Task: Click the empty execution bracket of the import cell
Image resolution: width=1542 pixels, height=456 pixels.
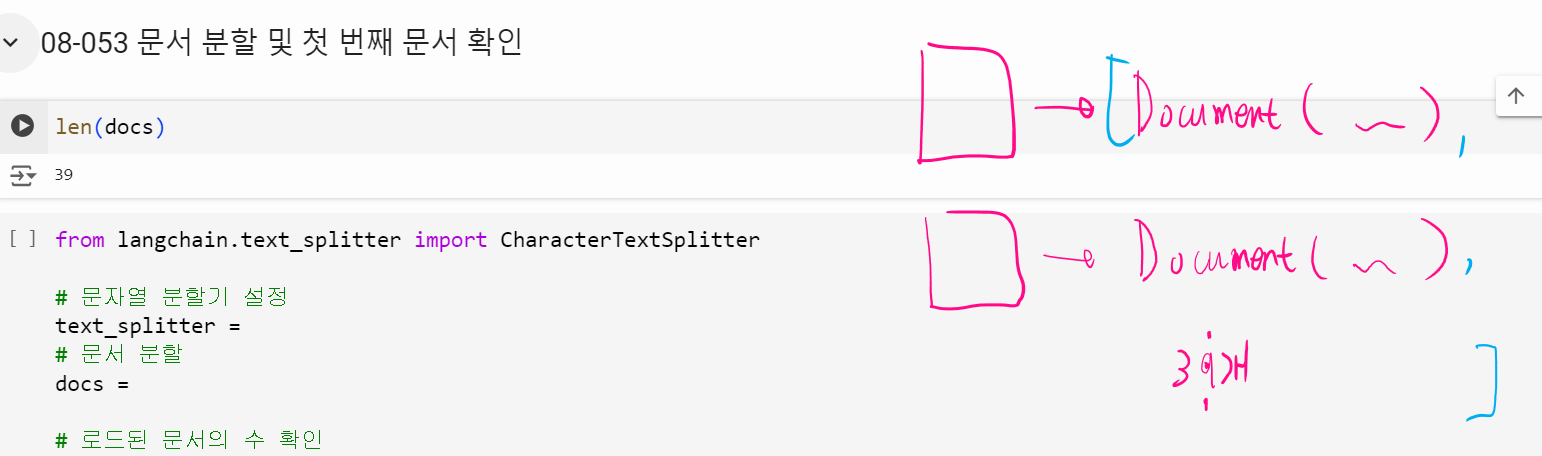Action: 22,240
